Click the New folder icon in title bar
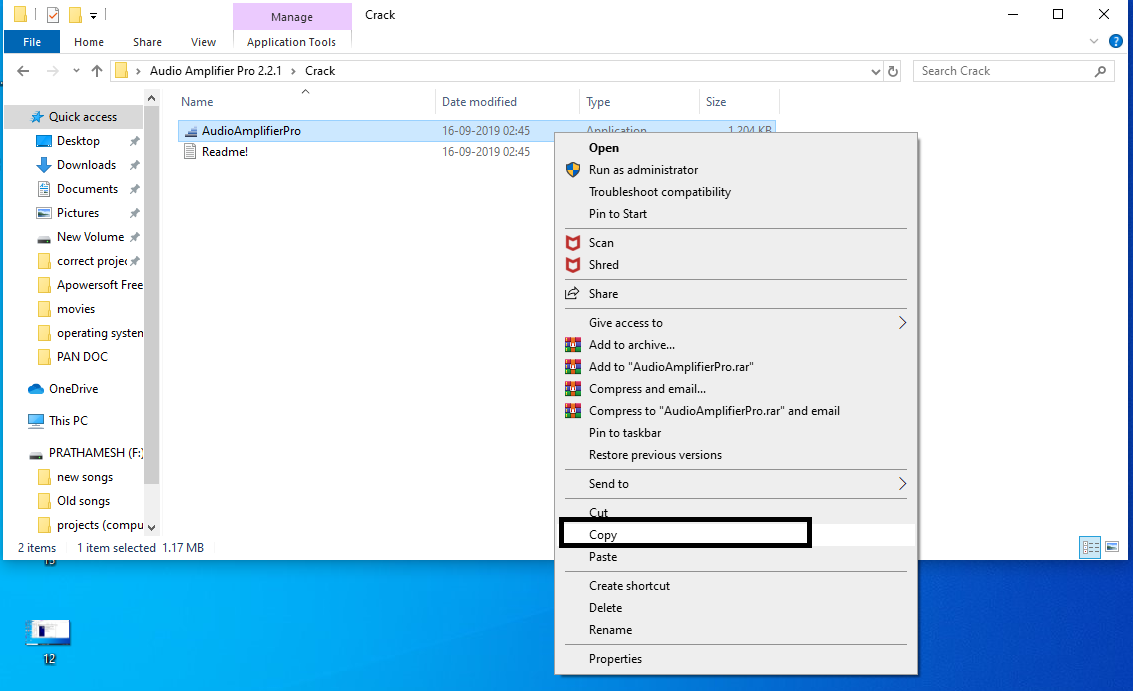The image size is (1133, 691). [75, 14]
